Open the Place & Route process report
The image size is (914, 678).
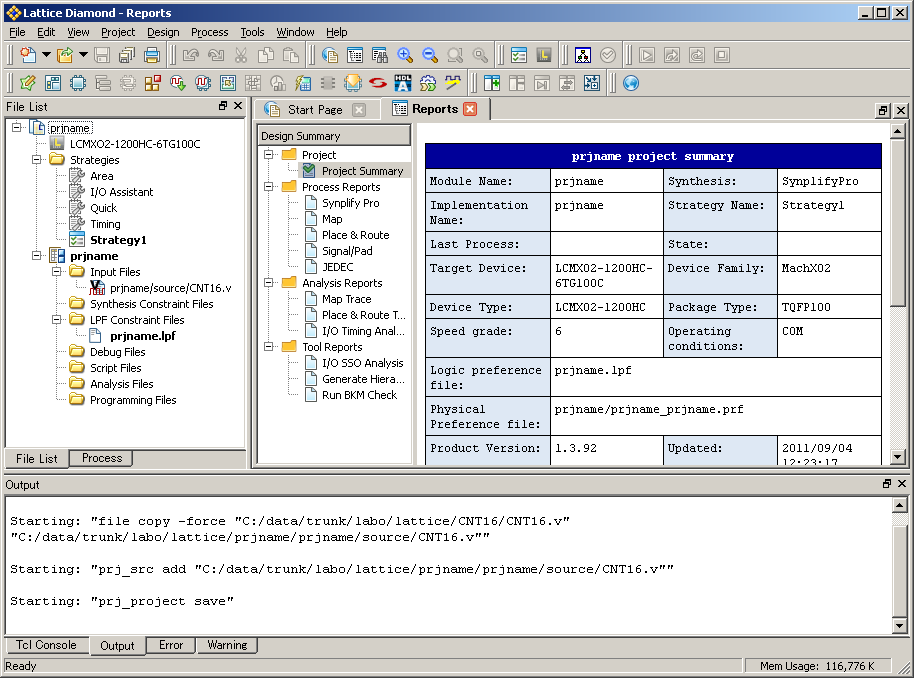pos(356,235)
